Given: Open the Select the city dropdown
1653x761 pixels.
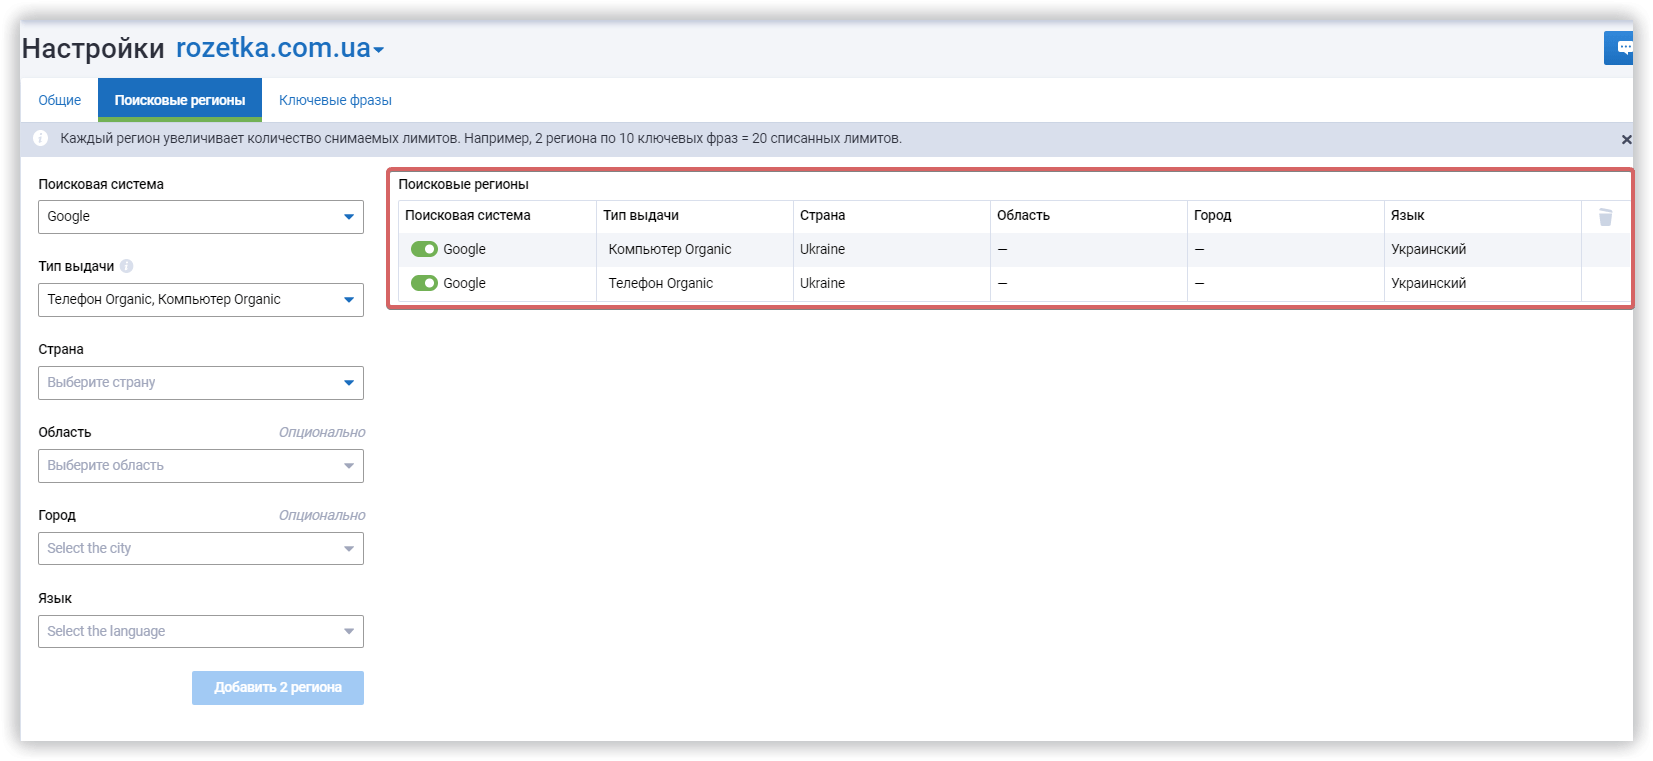Looking at the screenshot, I should [x=200, y=549].
